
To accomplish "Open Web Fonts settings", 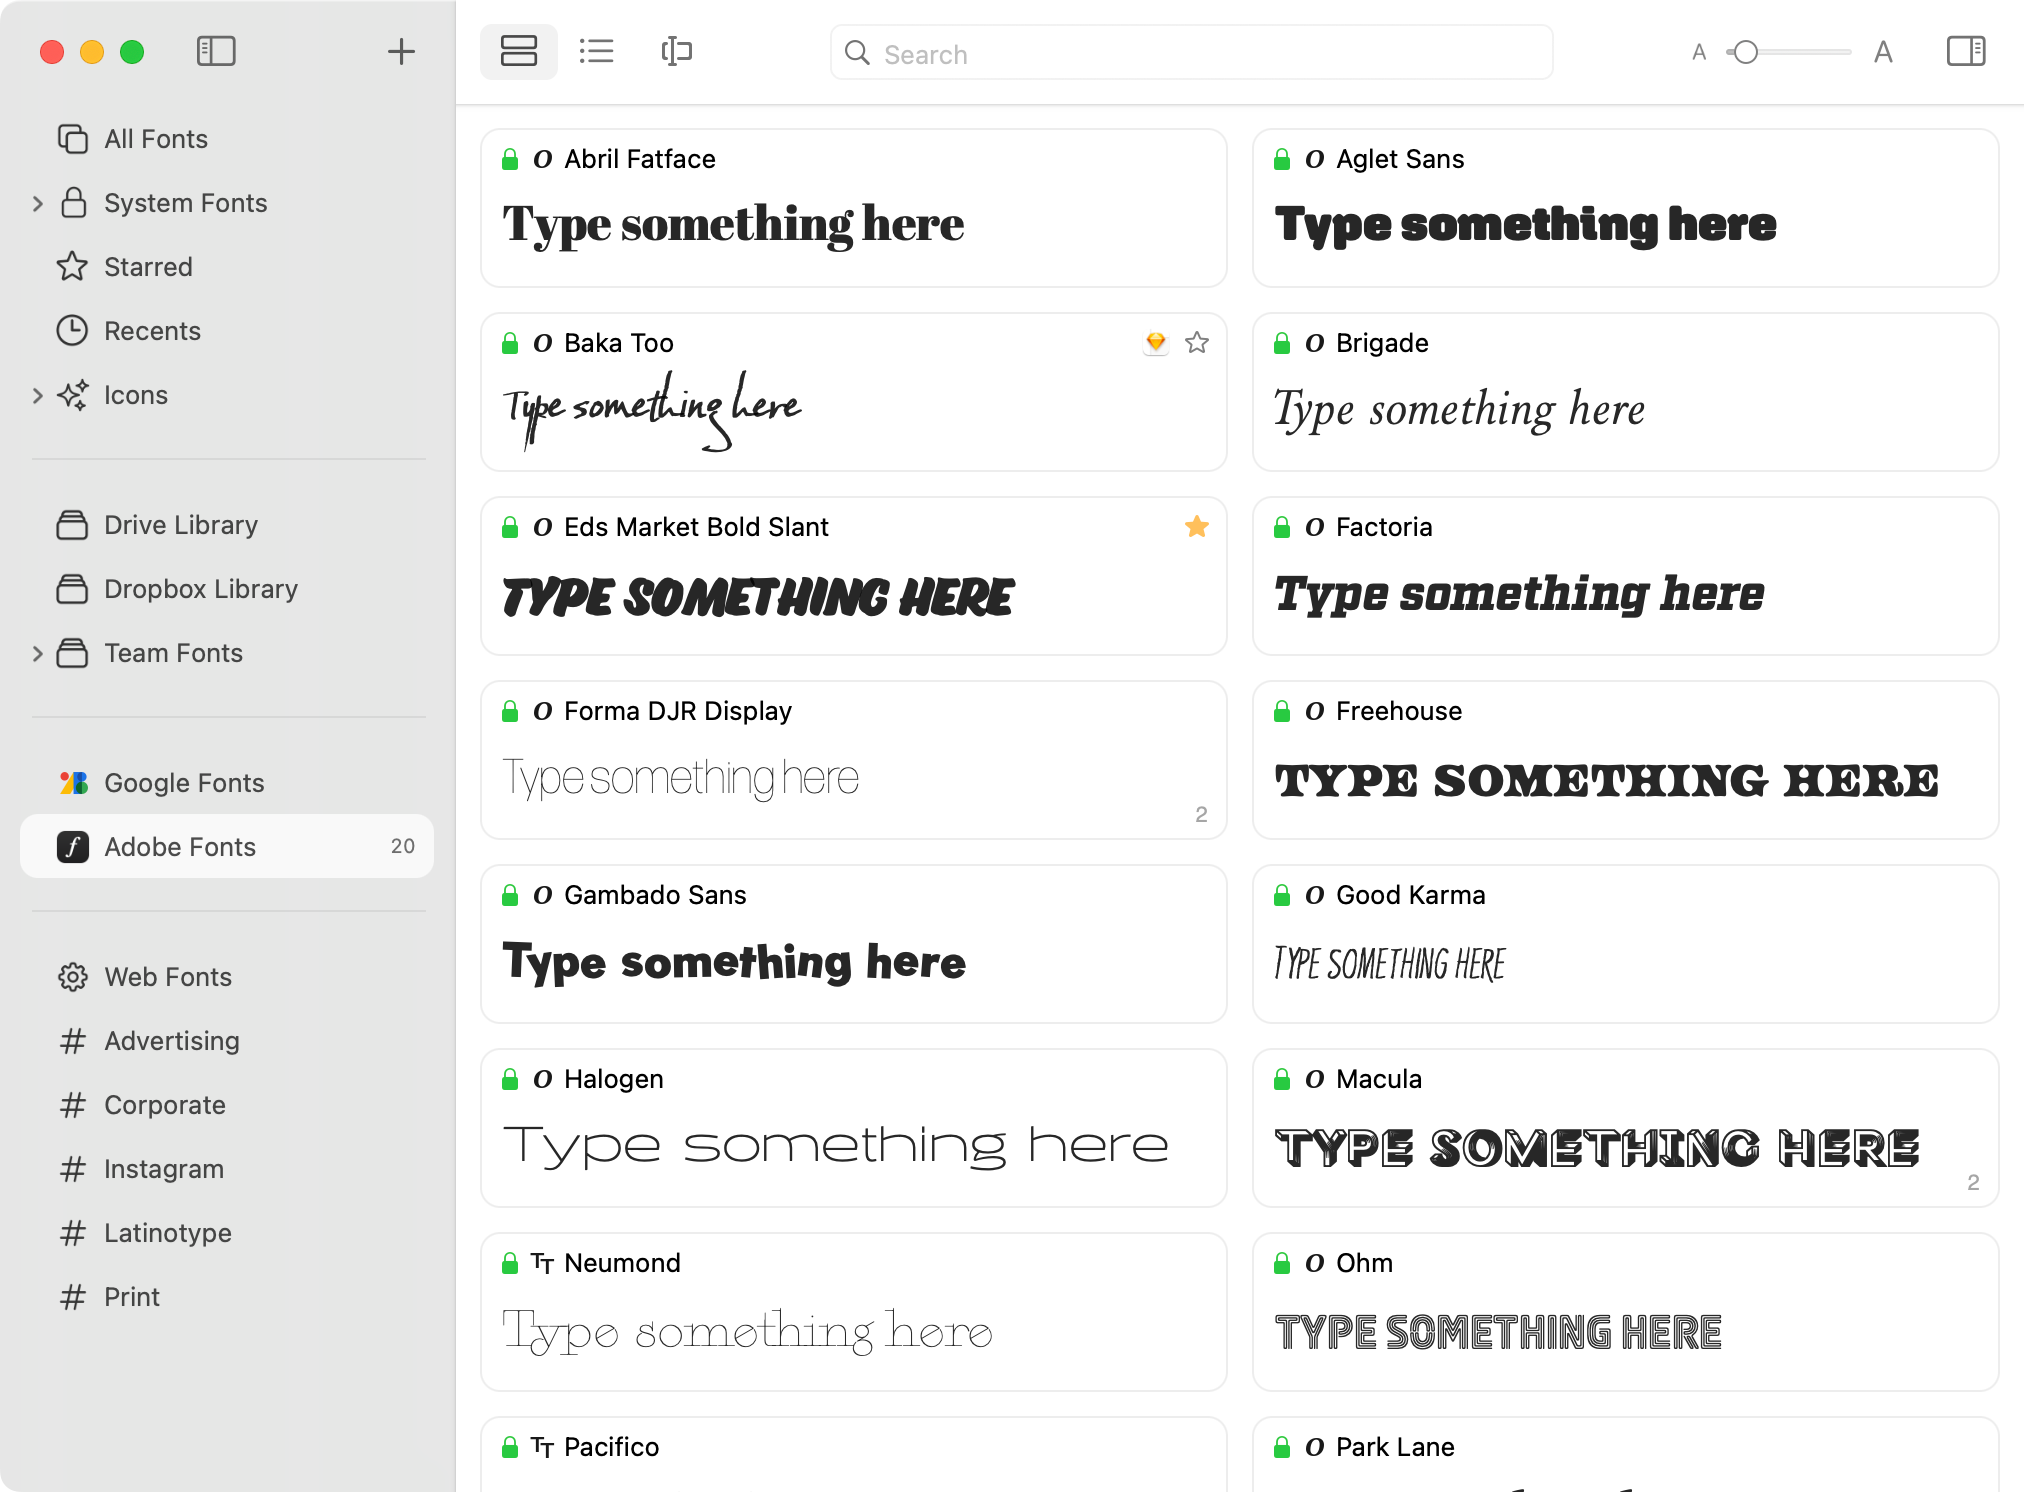I will pyautogui.click(x=166, y=977).
